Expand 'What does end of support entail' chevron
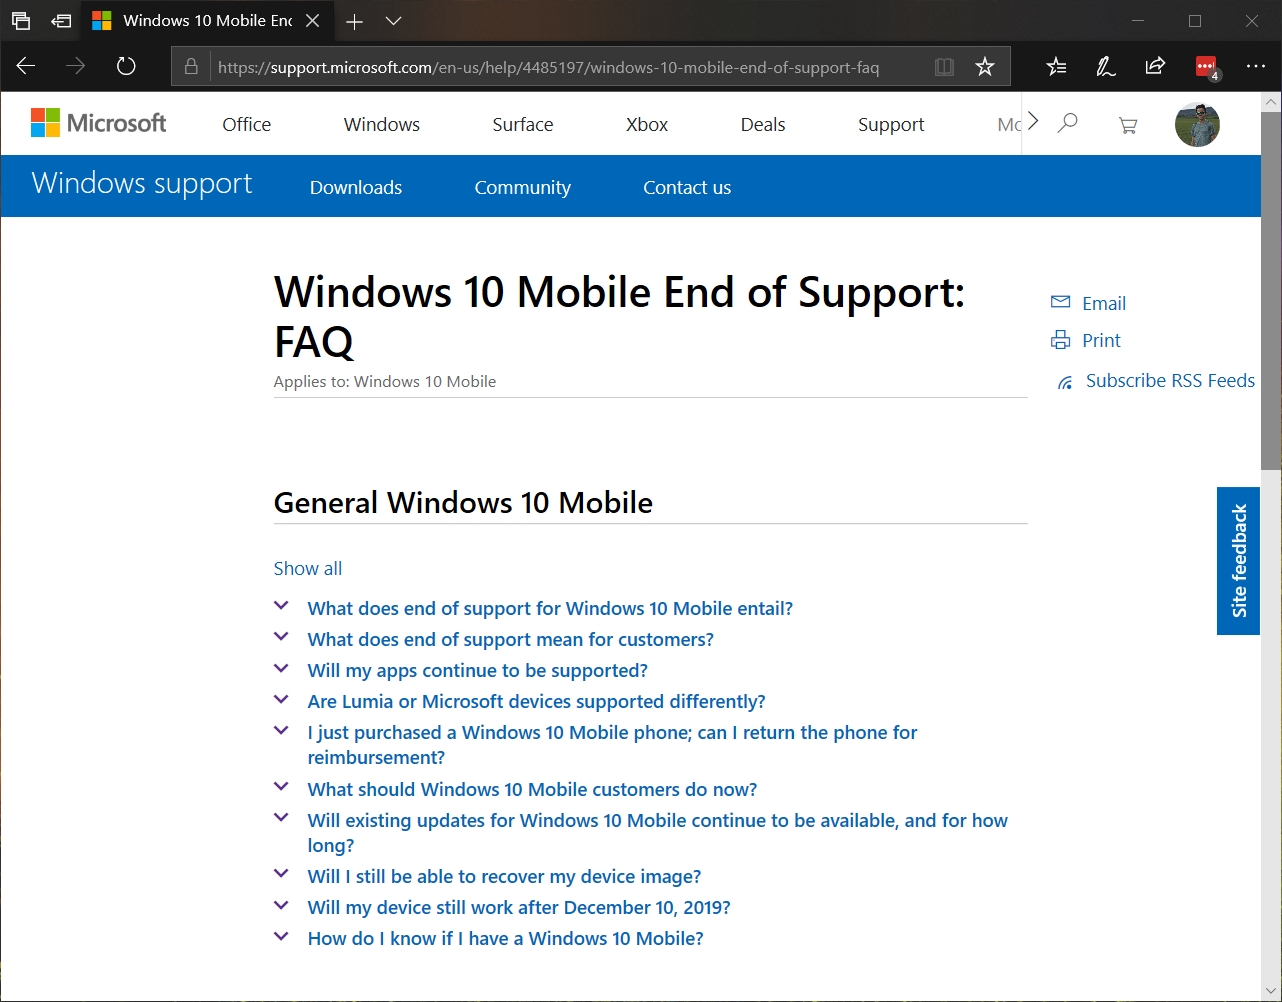The image size is (1282, 1002). [282, 606]
